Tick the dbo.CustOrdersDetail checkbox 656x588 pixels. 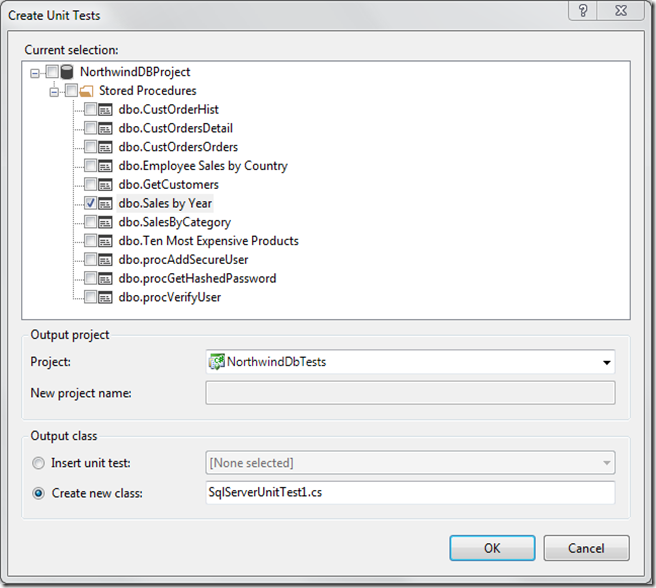click(x=91, y=128)
